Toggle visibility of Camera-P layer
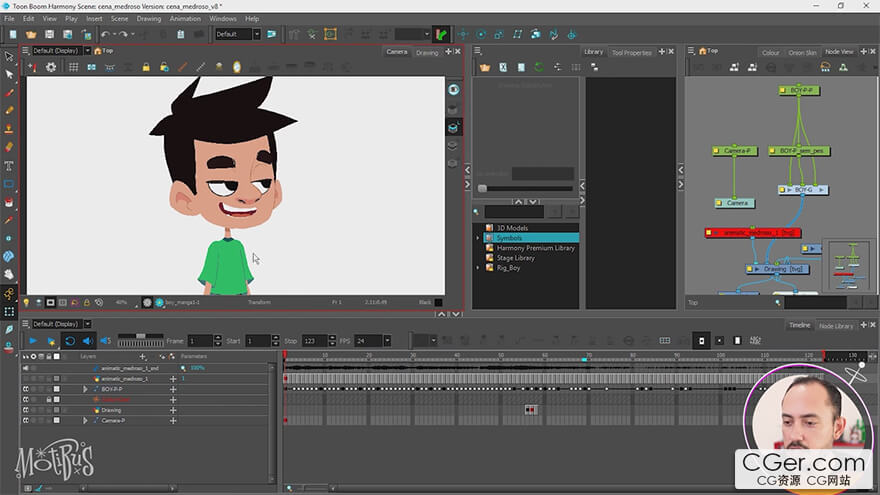The image size is (880, 495). pos(25,420)
